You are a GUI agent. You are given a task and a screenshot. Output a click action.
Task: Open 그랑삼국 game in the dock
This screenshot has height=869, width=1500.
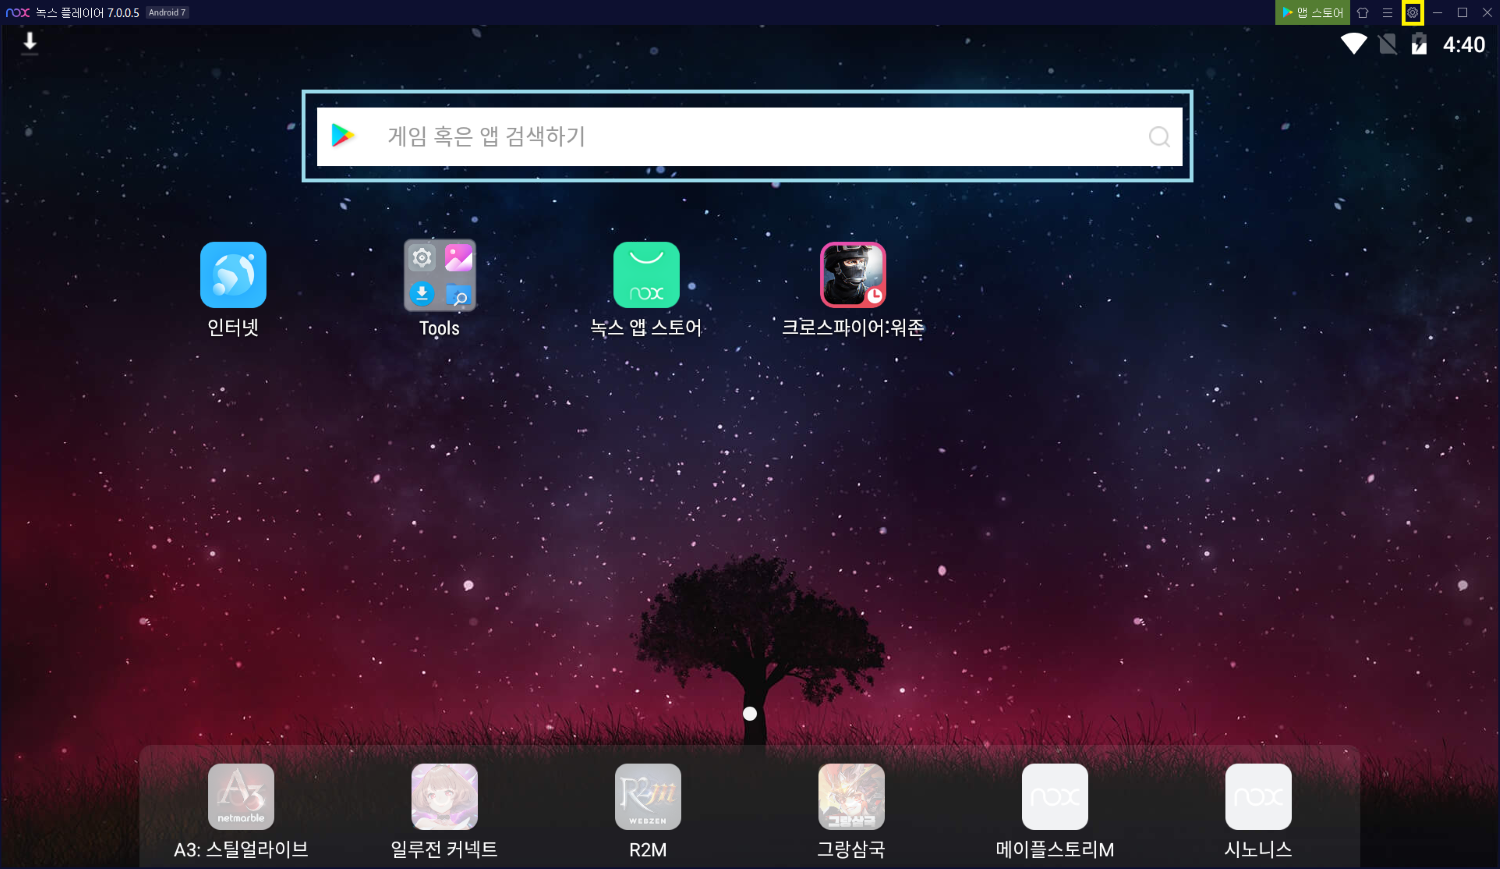point(851,797)
